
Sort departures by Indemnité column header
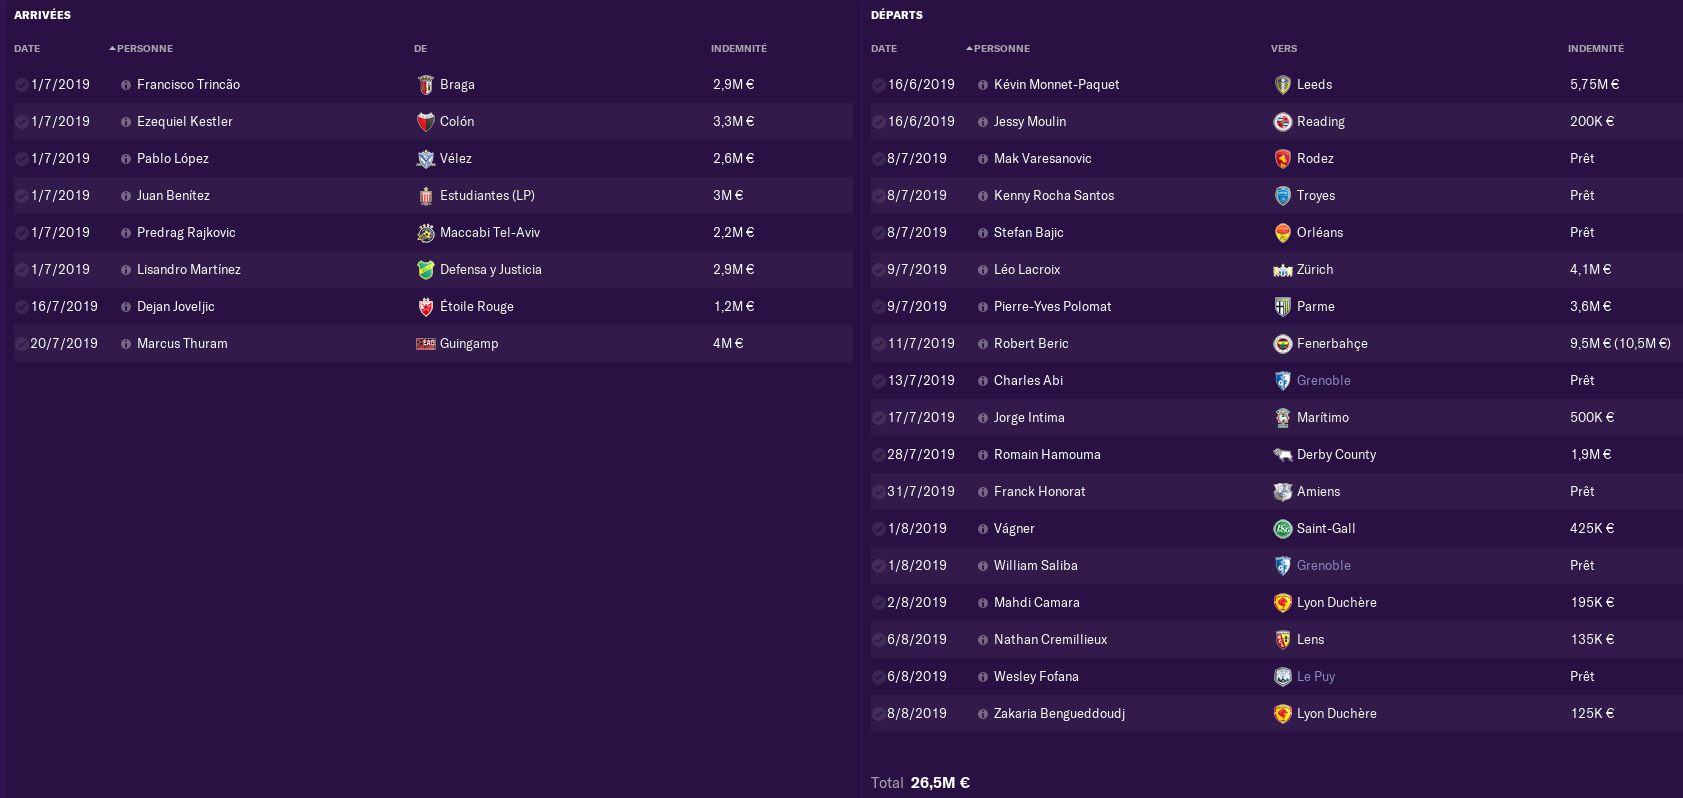[x=1596, y=48]
